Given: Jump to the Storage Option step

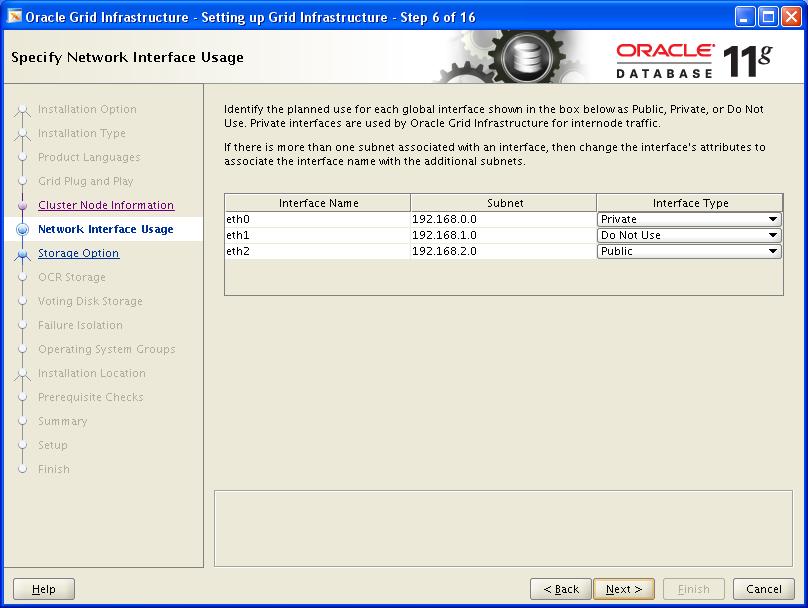Looking at the screenshot, I should (78, 253).
